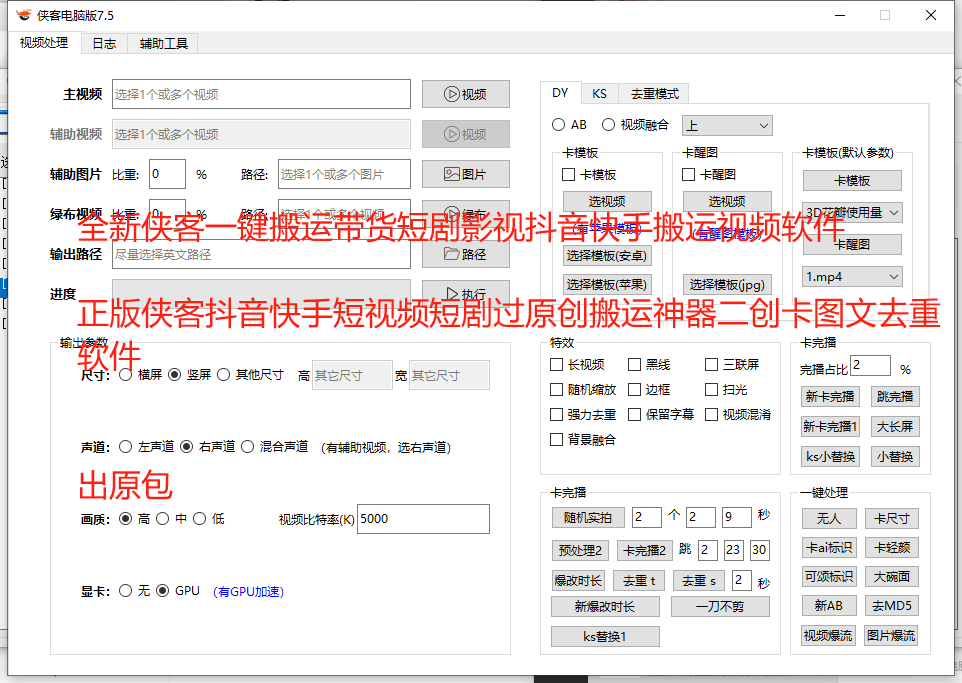The image size is (962, 683).
Task: Click the ks小替换 button
Action: [830, 457]
